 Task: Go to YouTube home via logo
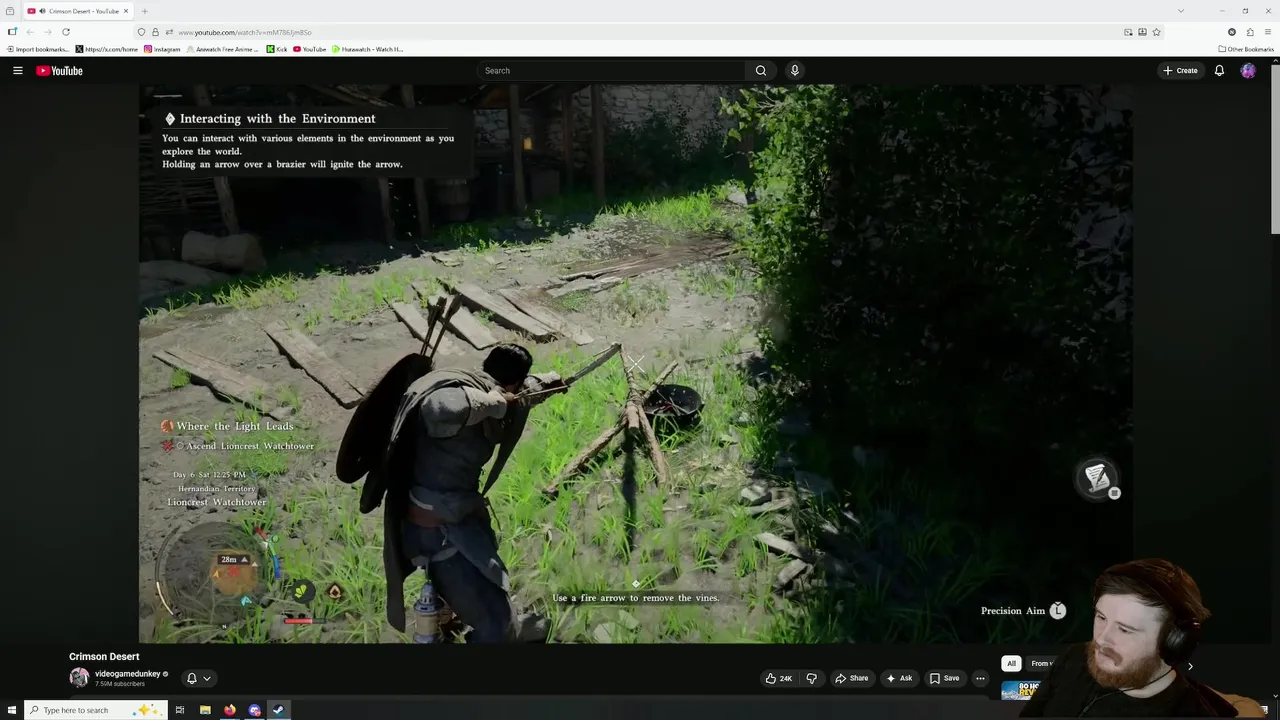pyautogui.click(x=59, y=70)
